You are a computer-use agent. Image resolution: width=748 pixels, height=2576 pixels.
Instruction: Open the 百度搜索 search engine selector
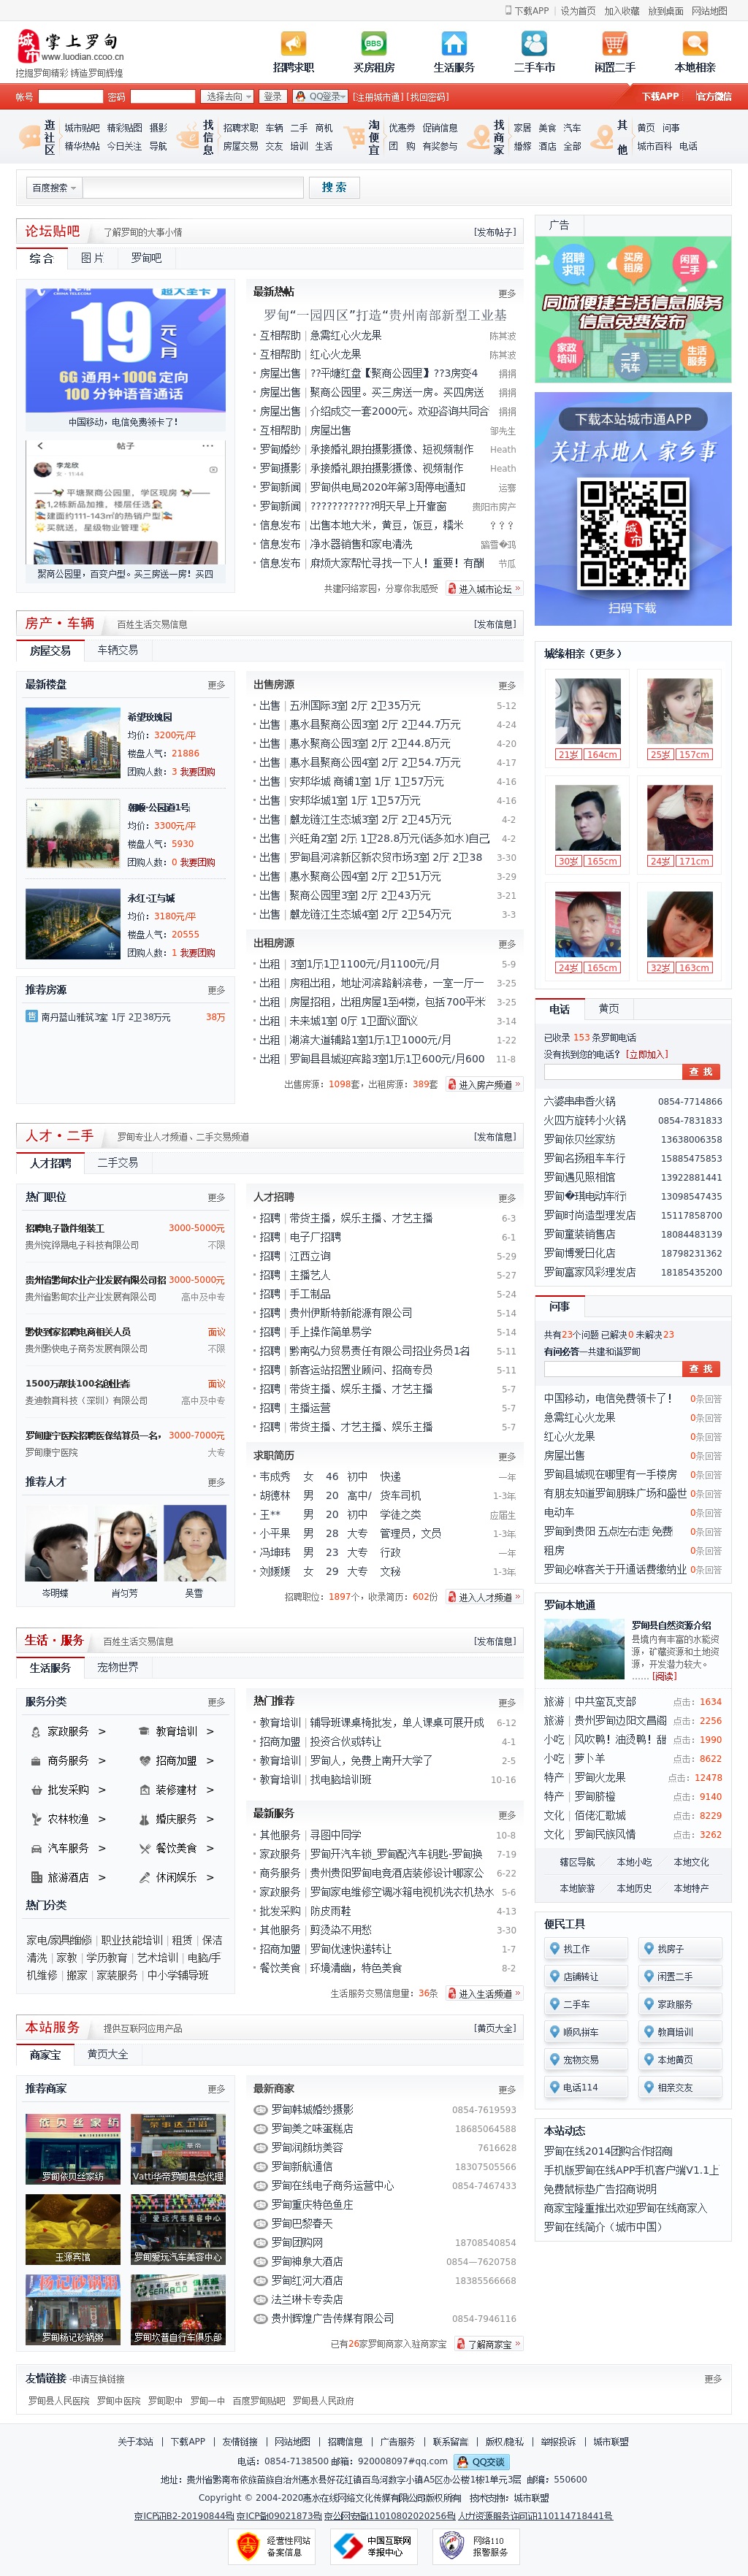(x=54, y=188)
